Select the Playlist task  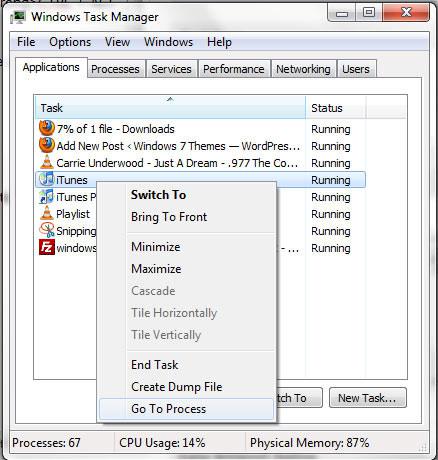(73, 214)
